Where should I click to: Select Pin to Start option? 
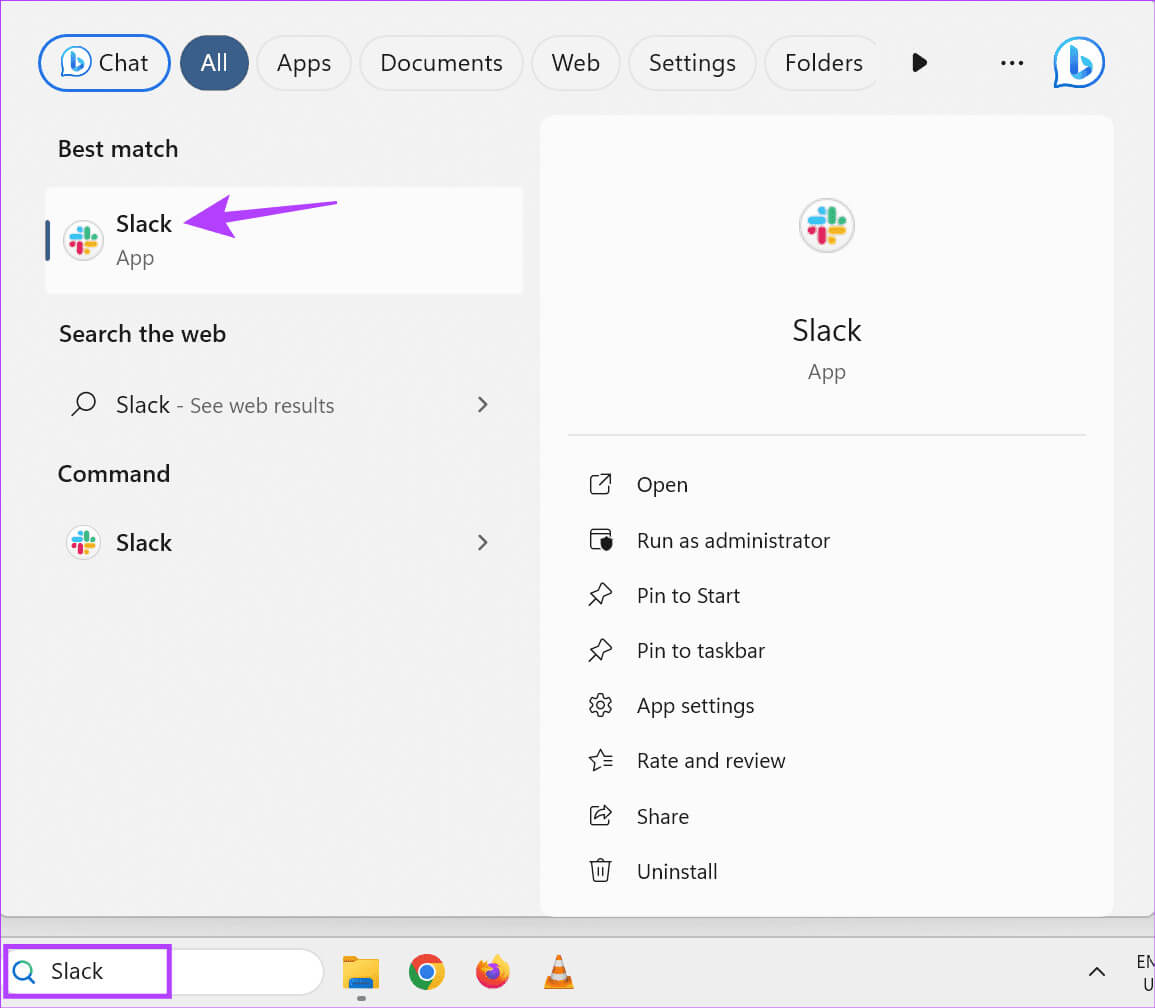coord(689,595)
